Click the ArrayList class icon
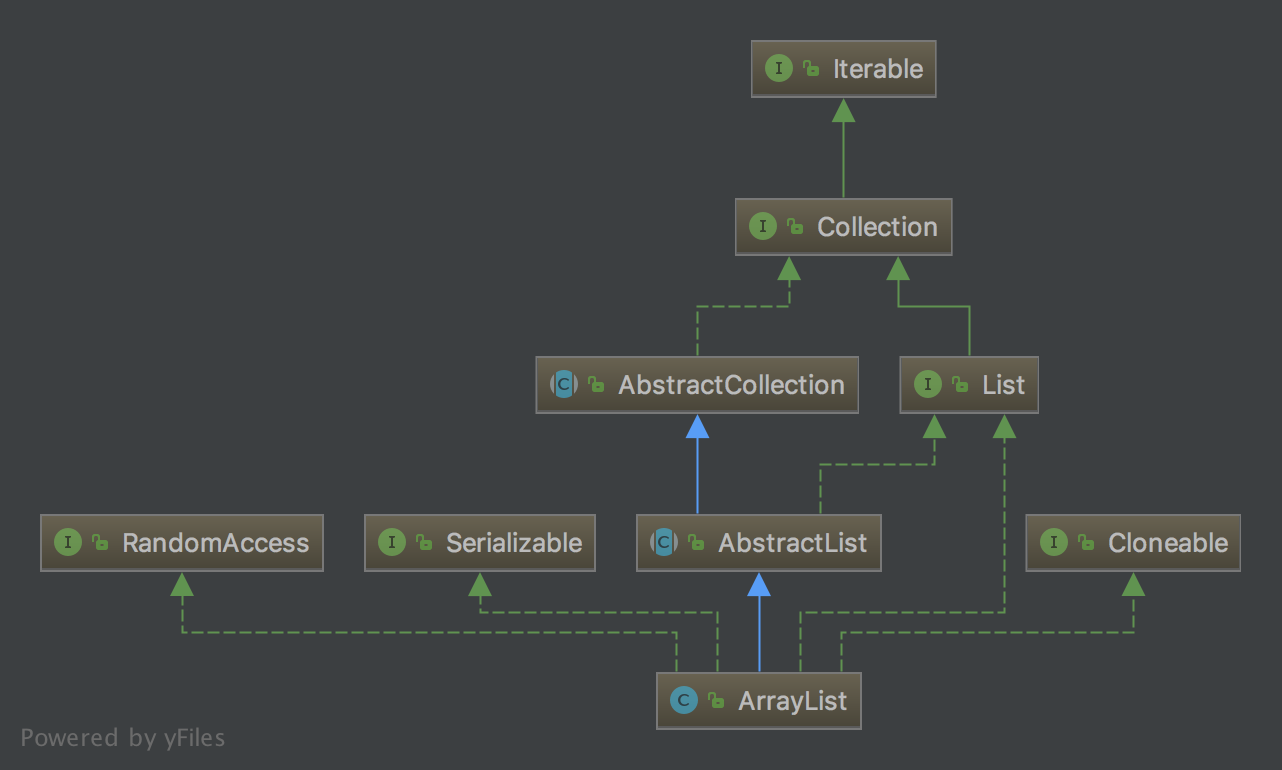Image resolution: width=1282 pixels, height=770 pixels. 683,701
